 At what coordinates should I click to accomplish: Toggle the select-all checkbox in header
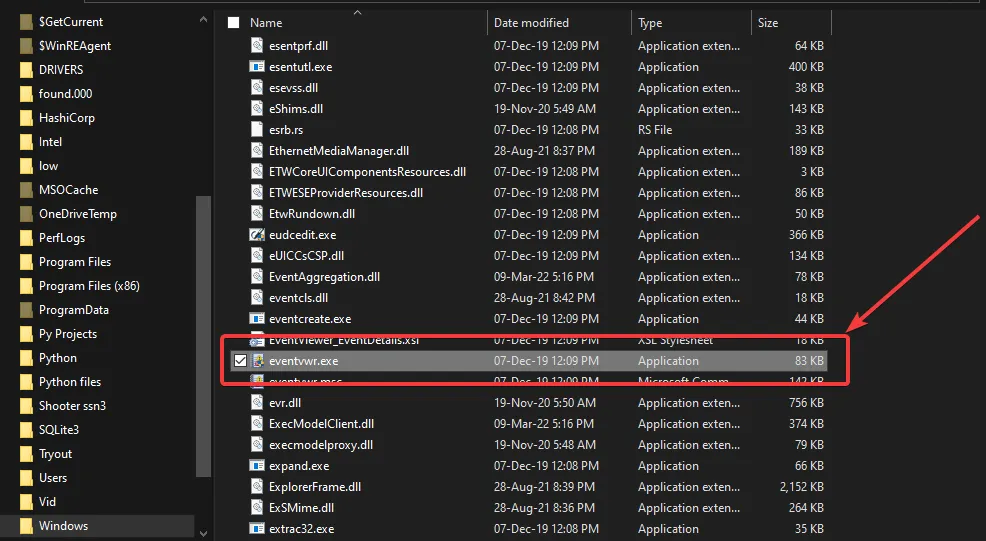234,23
